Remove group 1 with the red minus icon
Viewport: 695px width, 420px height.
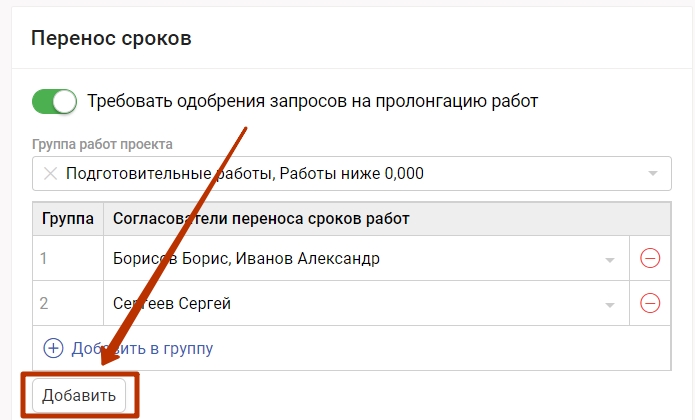[650, 259]
